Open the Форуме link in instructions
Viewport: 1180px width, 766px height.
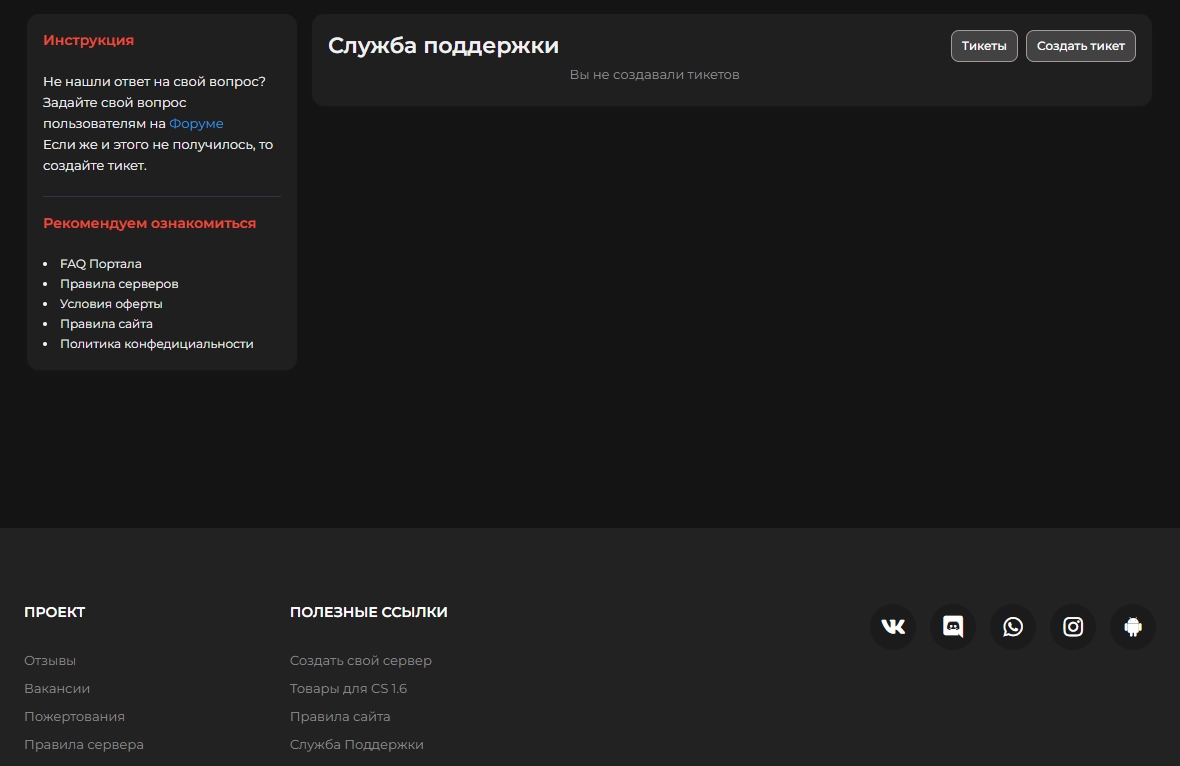click(x=196, y=124)
